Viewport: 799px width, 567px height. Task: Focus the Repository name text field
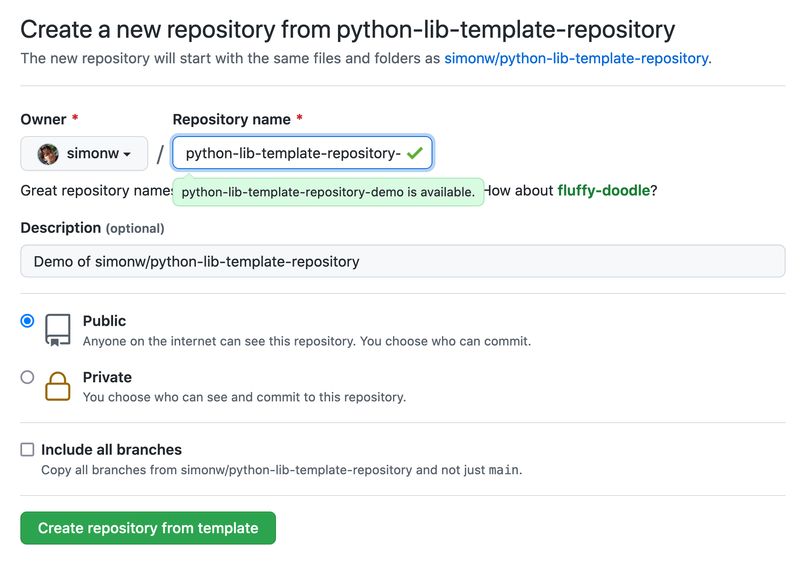[x=290, y=154]
